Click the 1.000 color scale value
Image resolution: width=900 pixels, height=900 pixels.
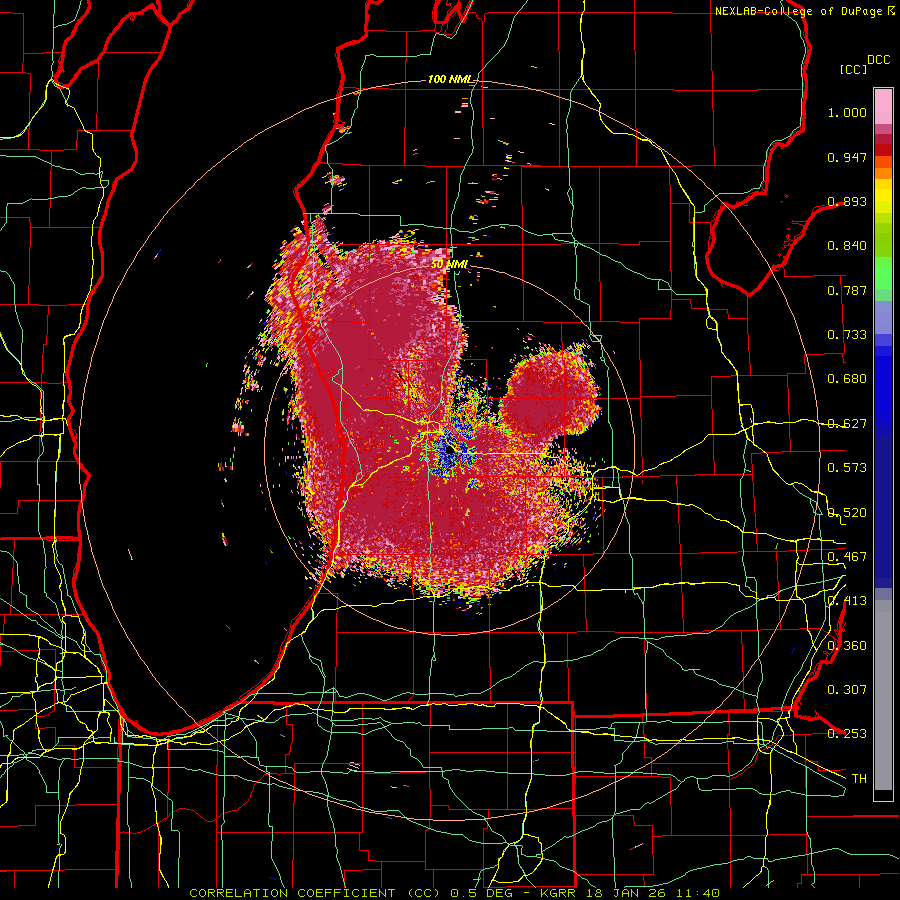point(847,112)
